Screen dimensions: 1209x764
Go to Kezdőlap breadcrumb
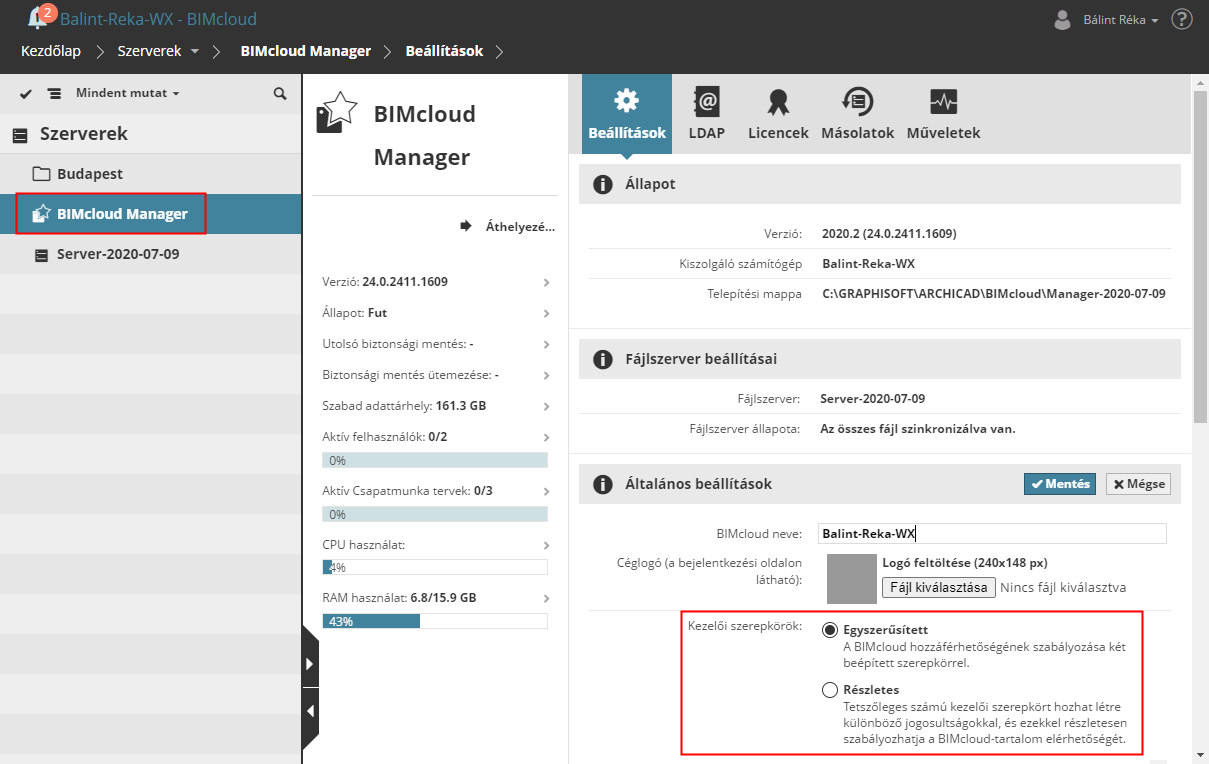51,51
